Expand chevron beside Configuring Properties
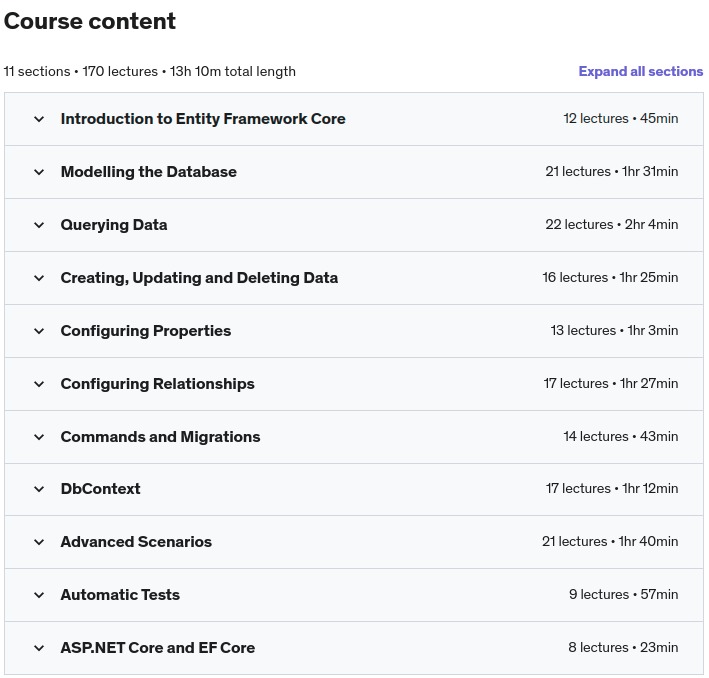Image resolution: width=709 pixels, height=678 pixels. (x=39, y=331)
